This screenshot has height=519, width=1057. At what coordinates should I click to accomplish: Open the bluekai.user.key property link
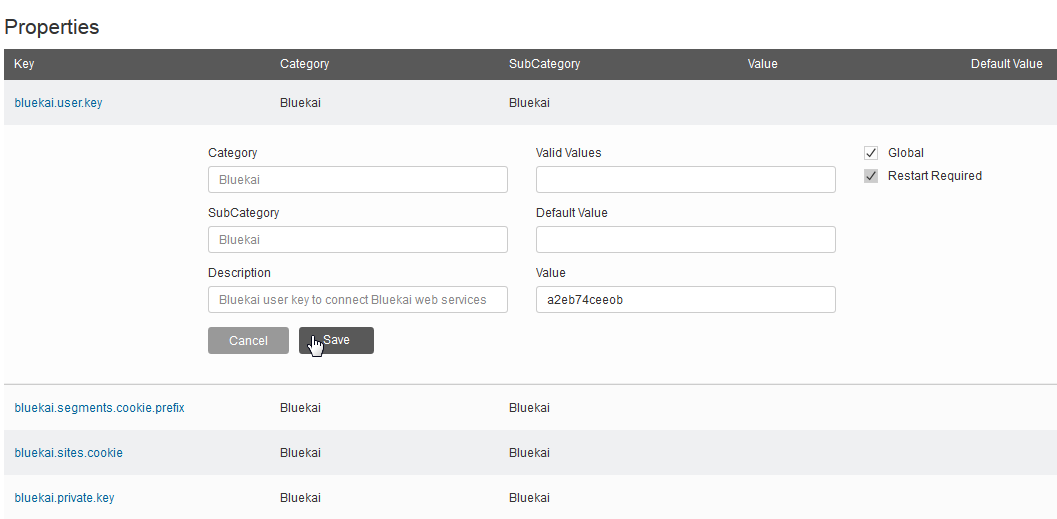(58, 103)
